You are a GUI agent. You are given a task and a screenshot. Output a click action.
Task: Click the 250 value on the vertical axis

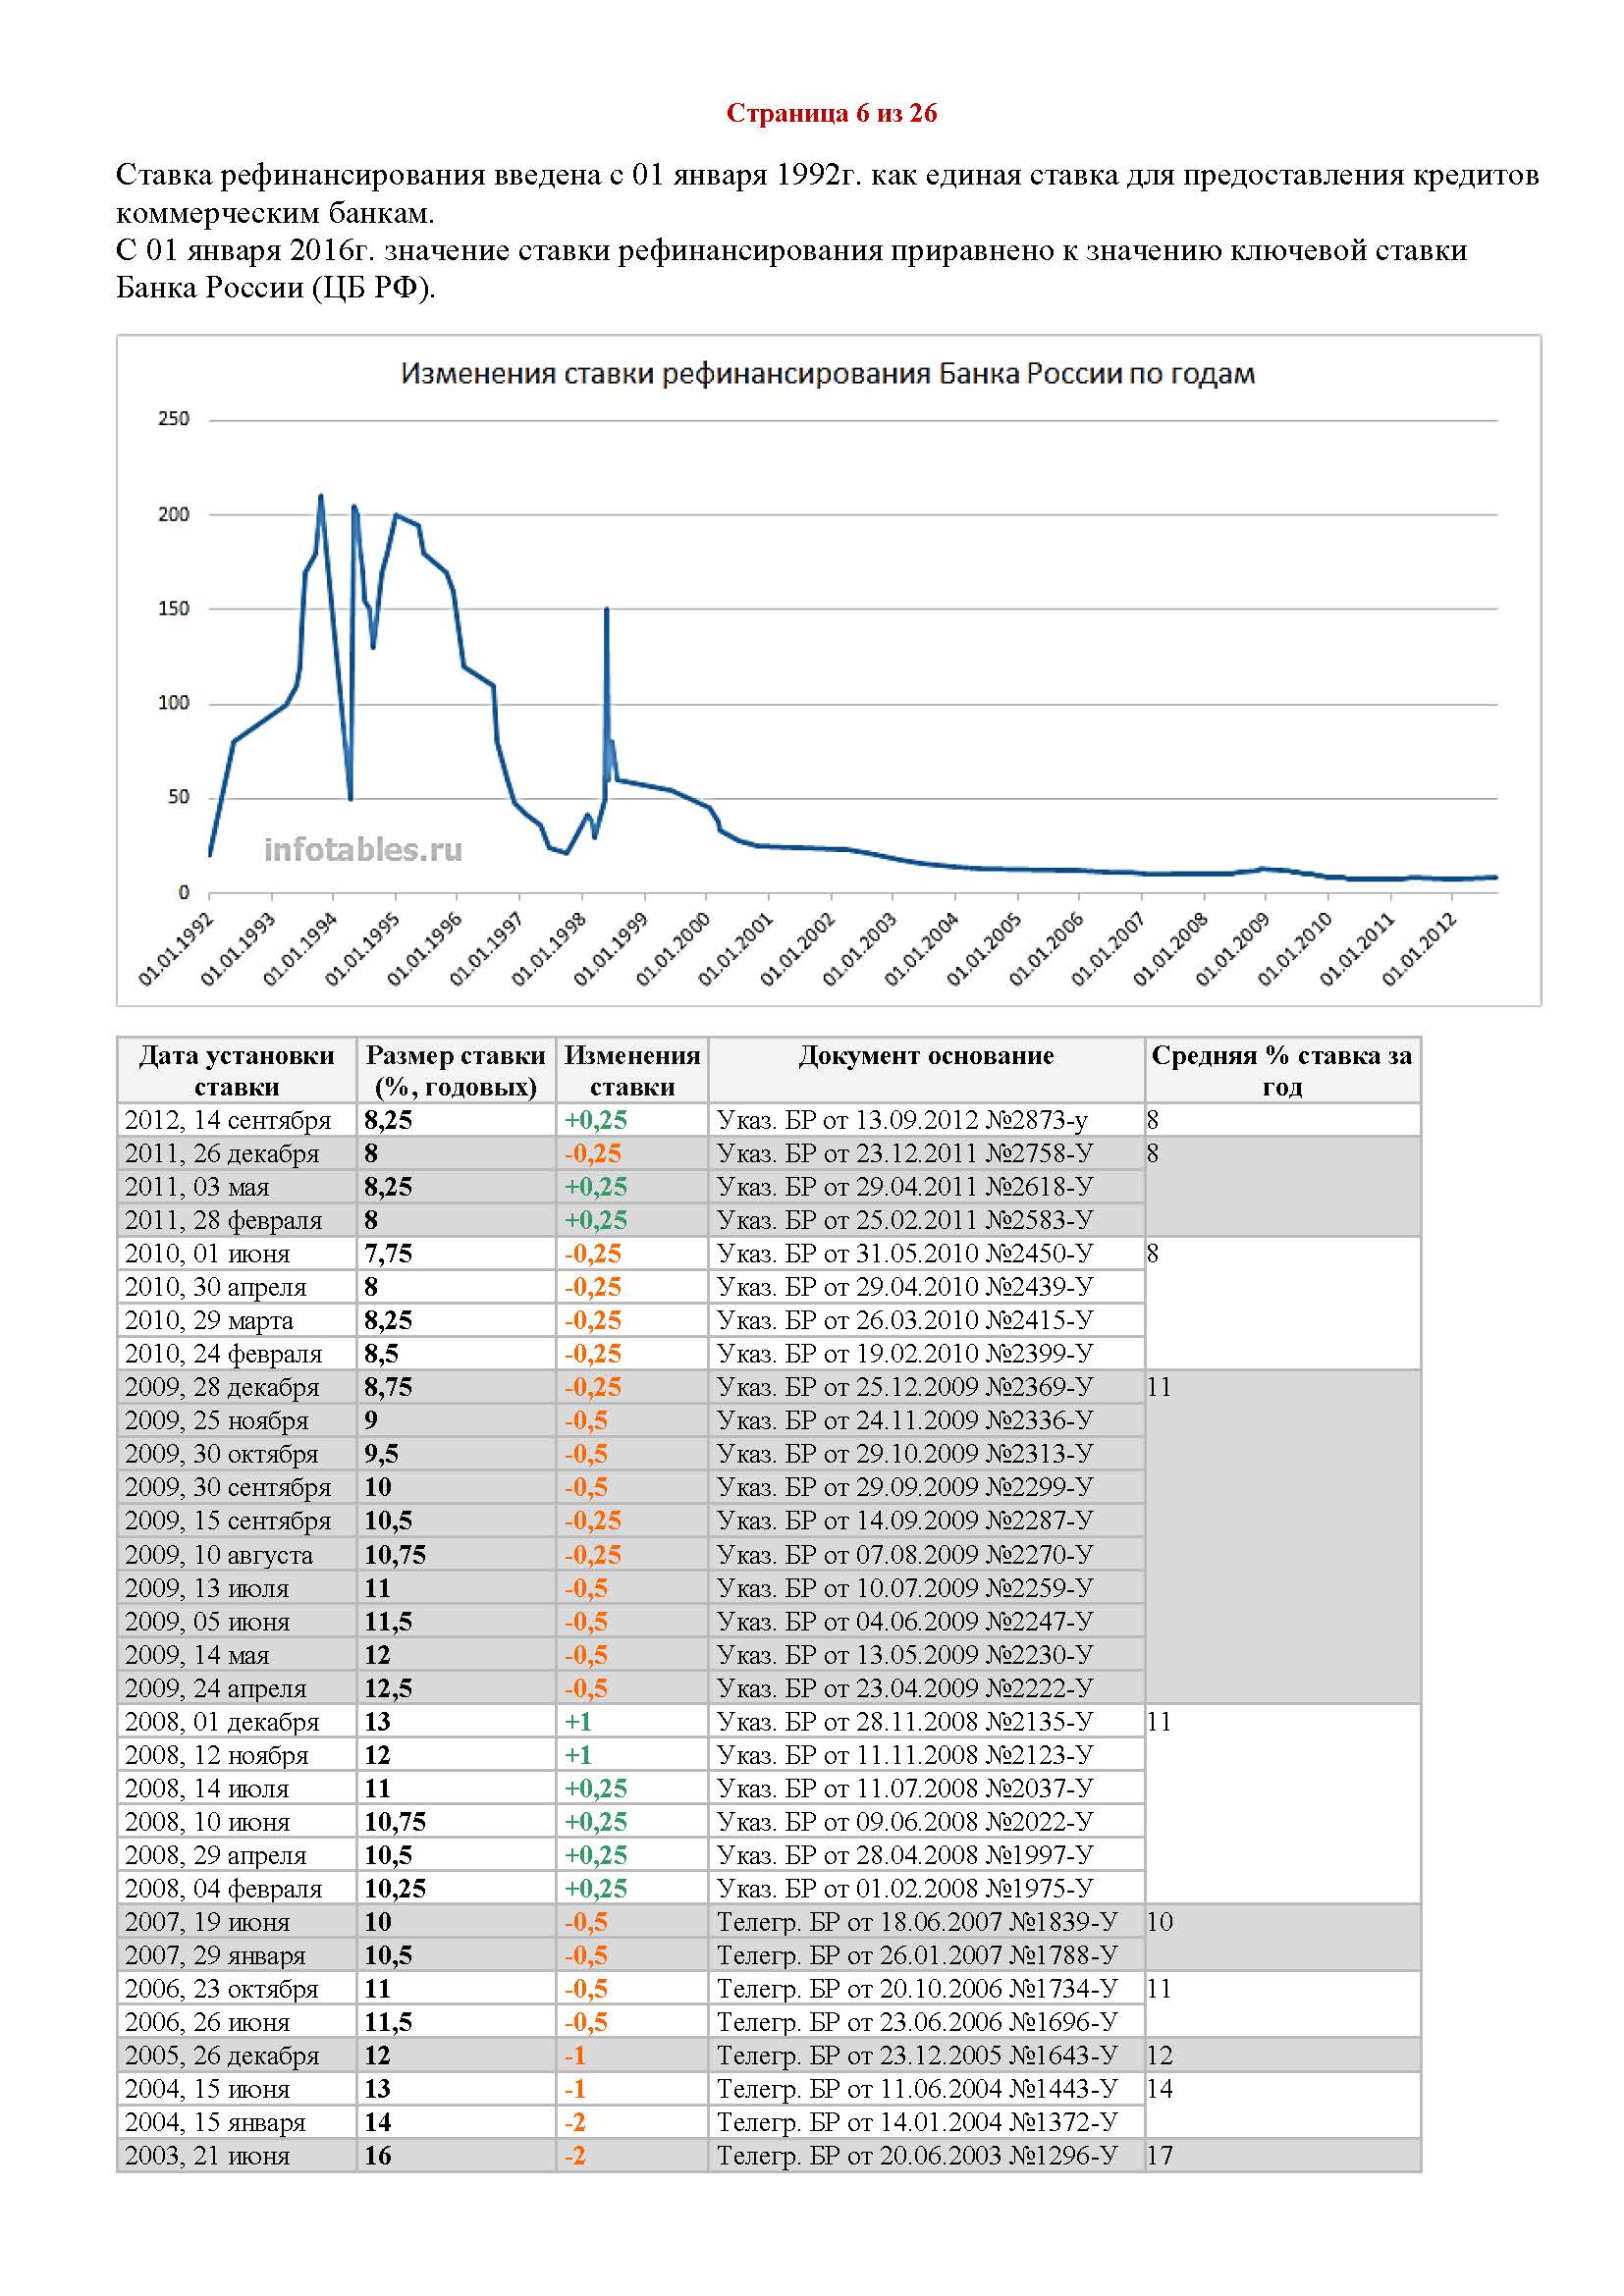tap(173, 419)
